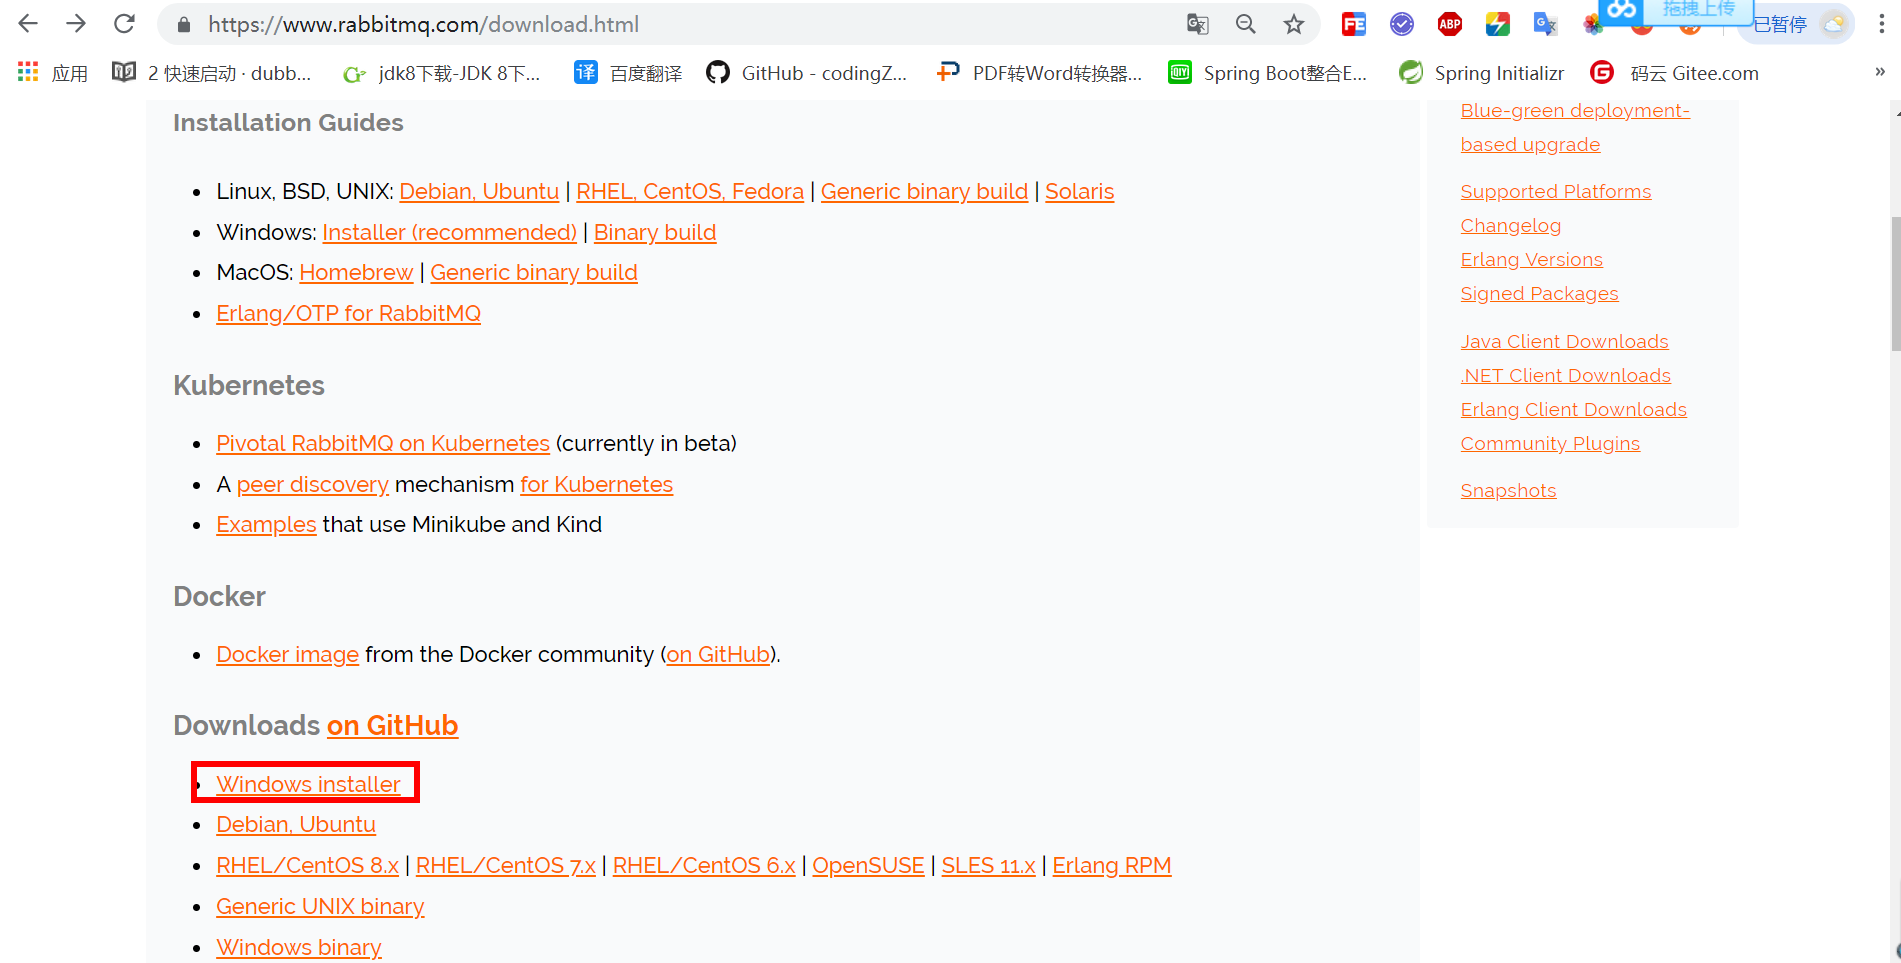Image resolution: width=1901 pixels, height=963 pixels.
Task: Expand the hidden bookmarks overflow chevron
Action: (1879, 72)
